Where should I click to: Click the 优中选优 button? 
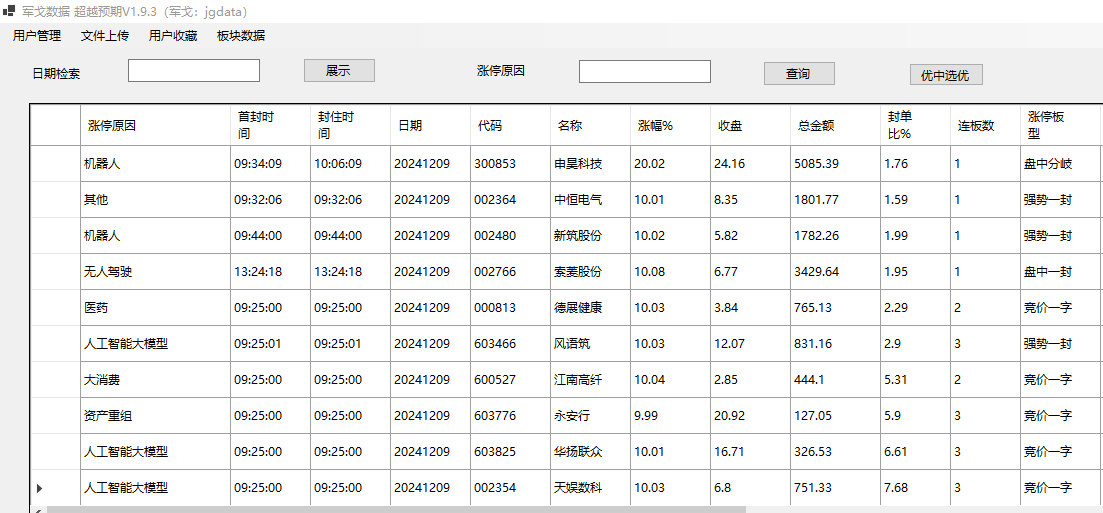(x=945, y=75)
